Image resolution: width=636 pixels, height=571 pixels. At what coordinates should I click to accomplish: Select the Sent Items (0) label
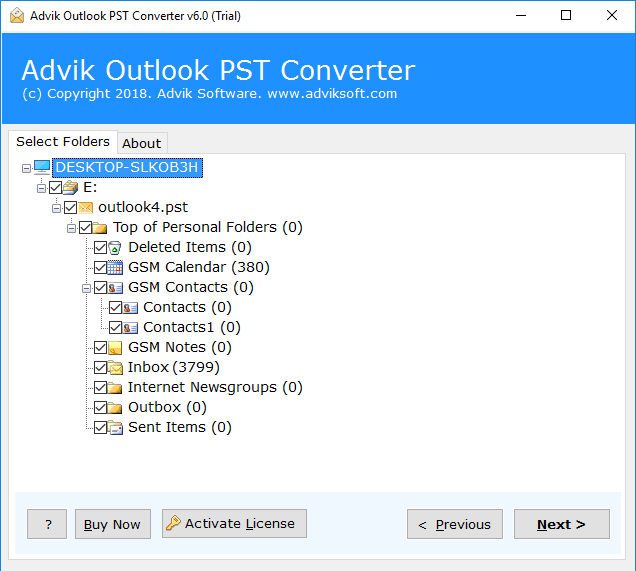pyautogui.click(x=180, y=427)
